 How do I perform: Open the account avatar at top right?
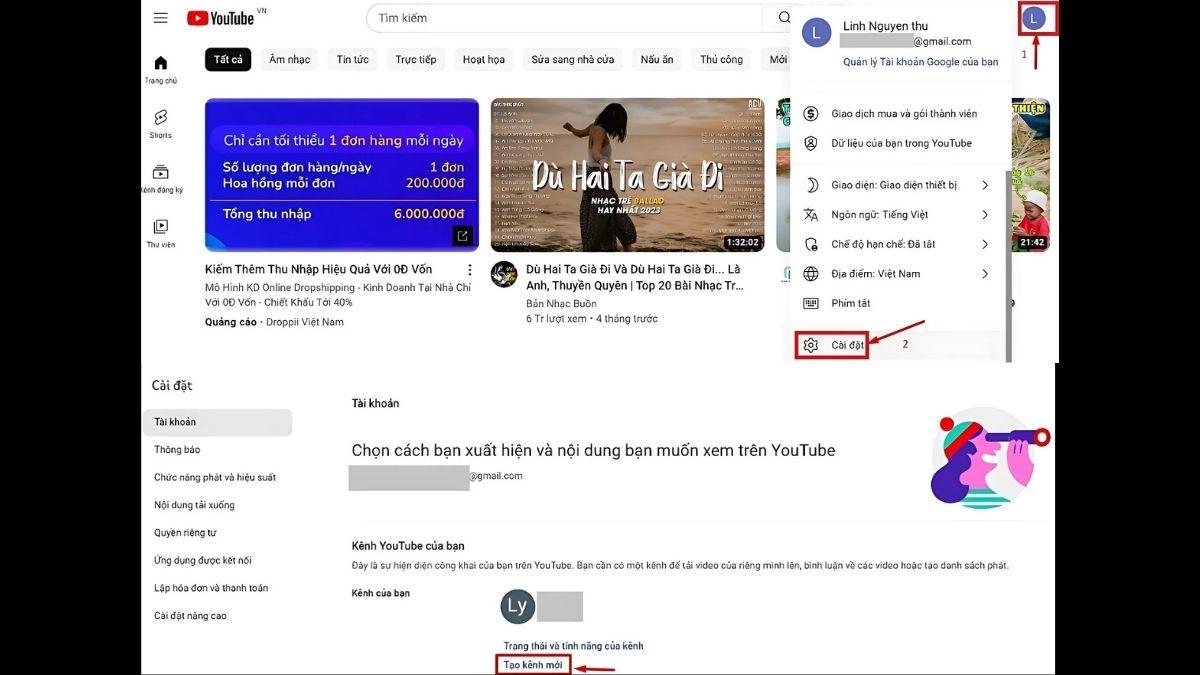(x=1035, y=18)
